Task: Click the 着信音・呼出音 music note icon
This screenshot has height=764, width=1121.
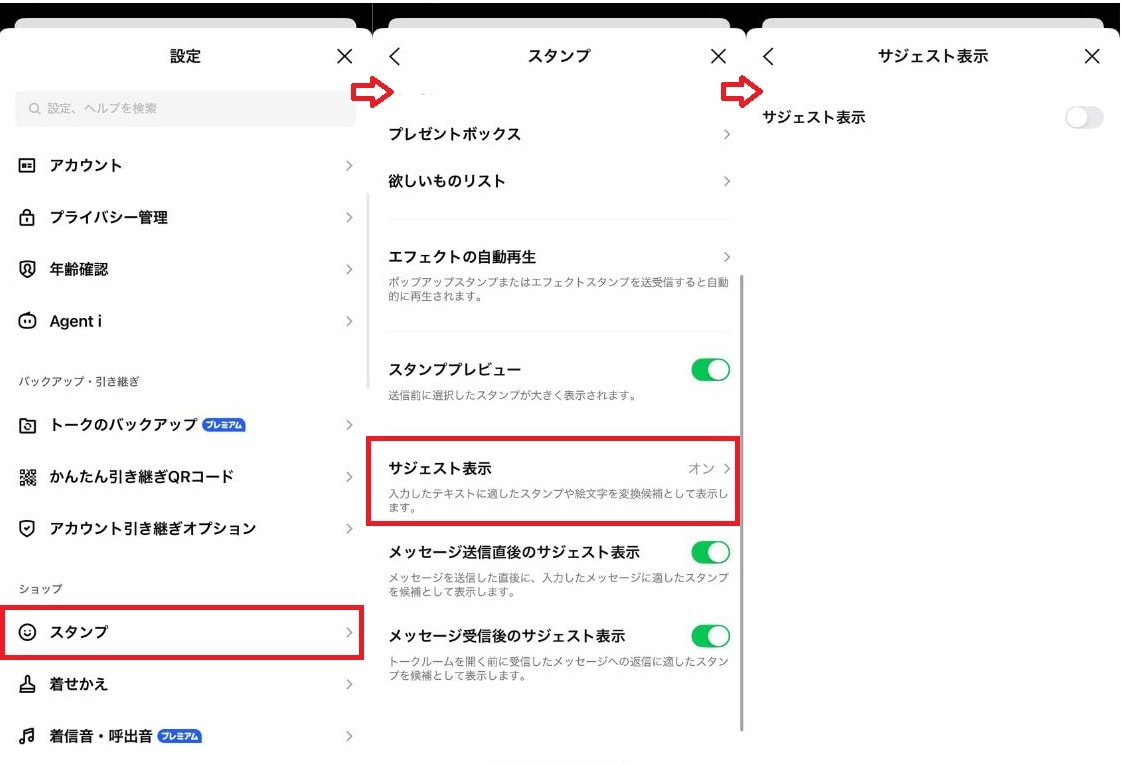Action: point(26,736)
